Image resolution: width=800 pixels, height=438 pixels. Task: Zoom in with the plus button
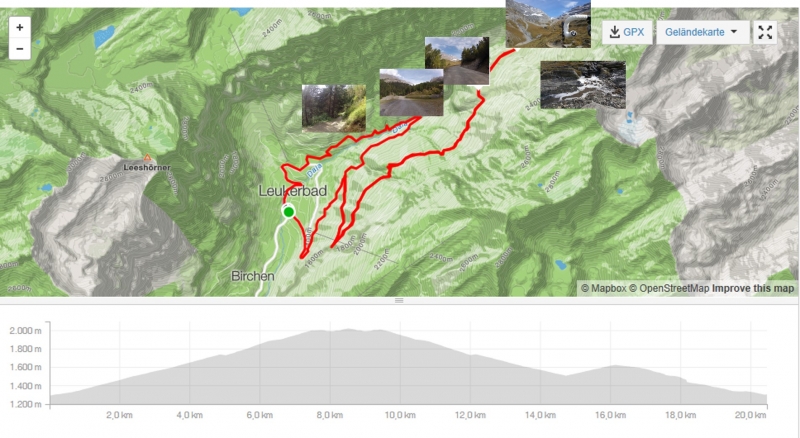19,28
